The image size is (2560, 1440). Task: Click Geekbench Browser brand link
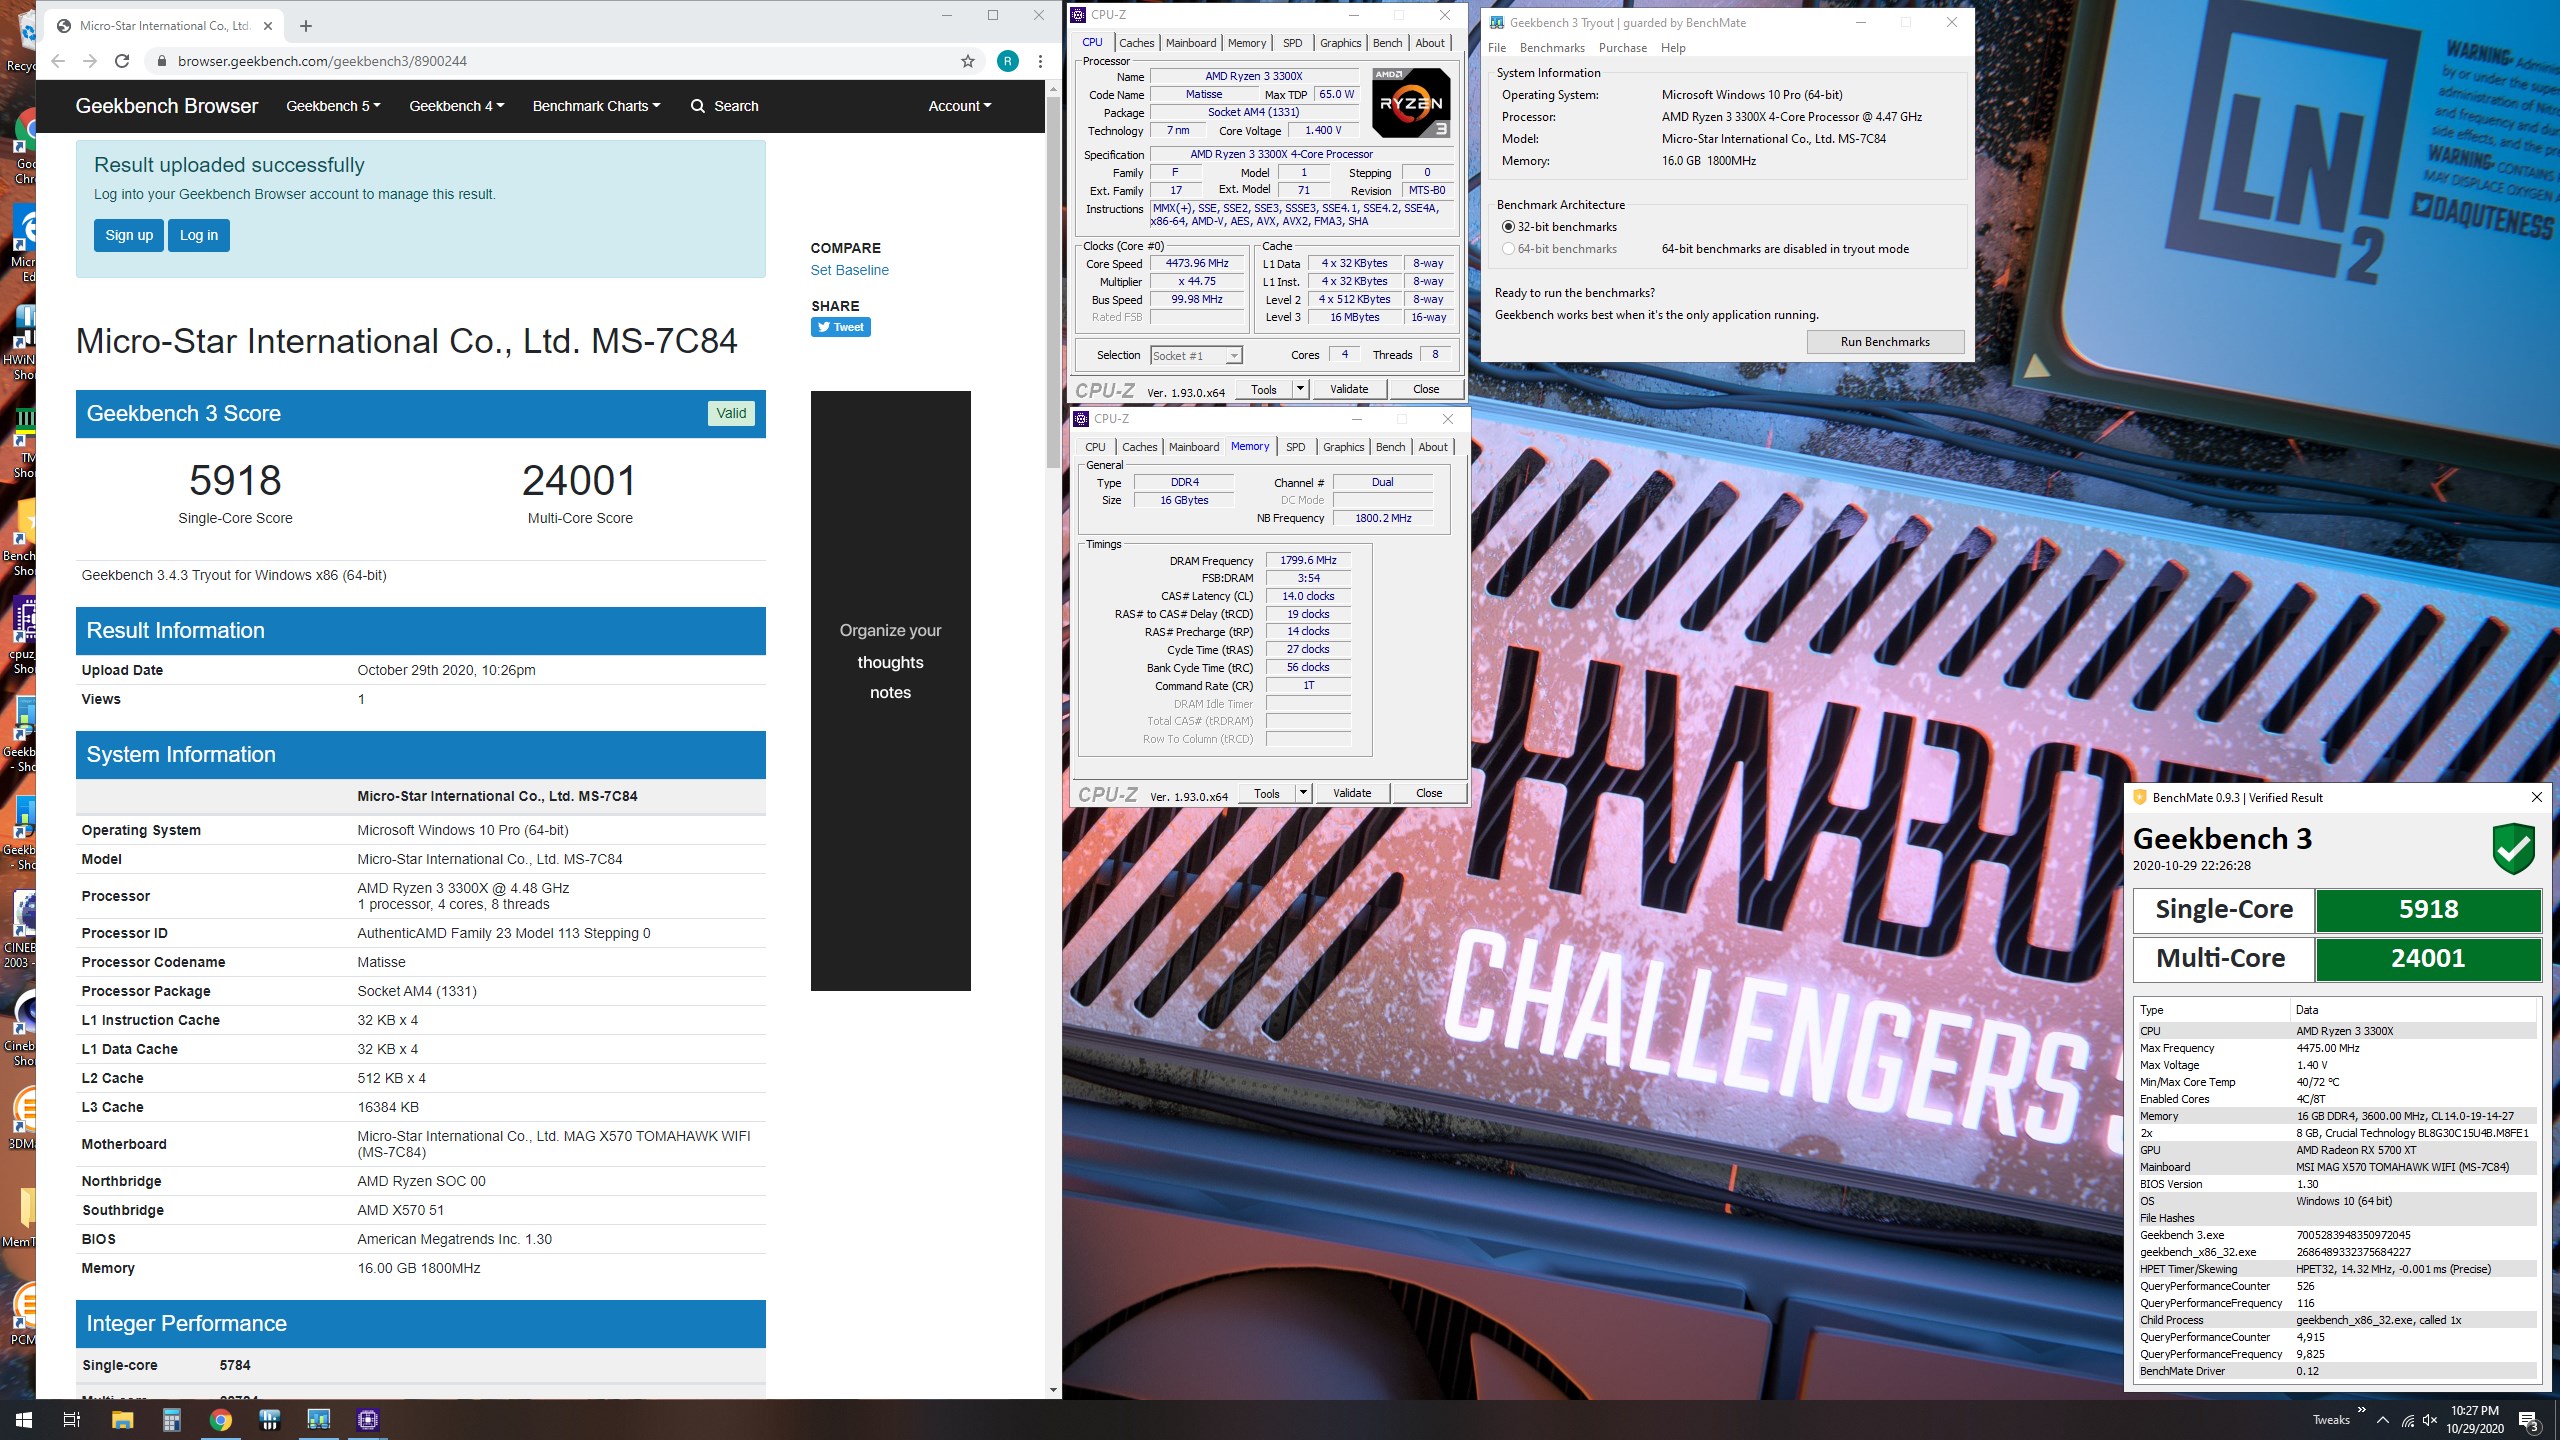[x=167, y=106]
